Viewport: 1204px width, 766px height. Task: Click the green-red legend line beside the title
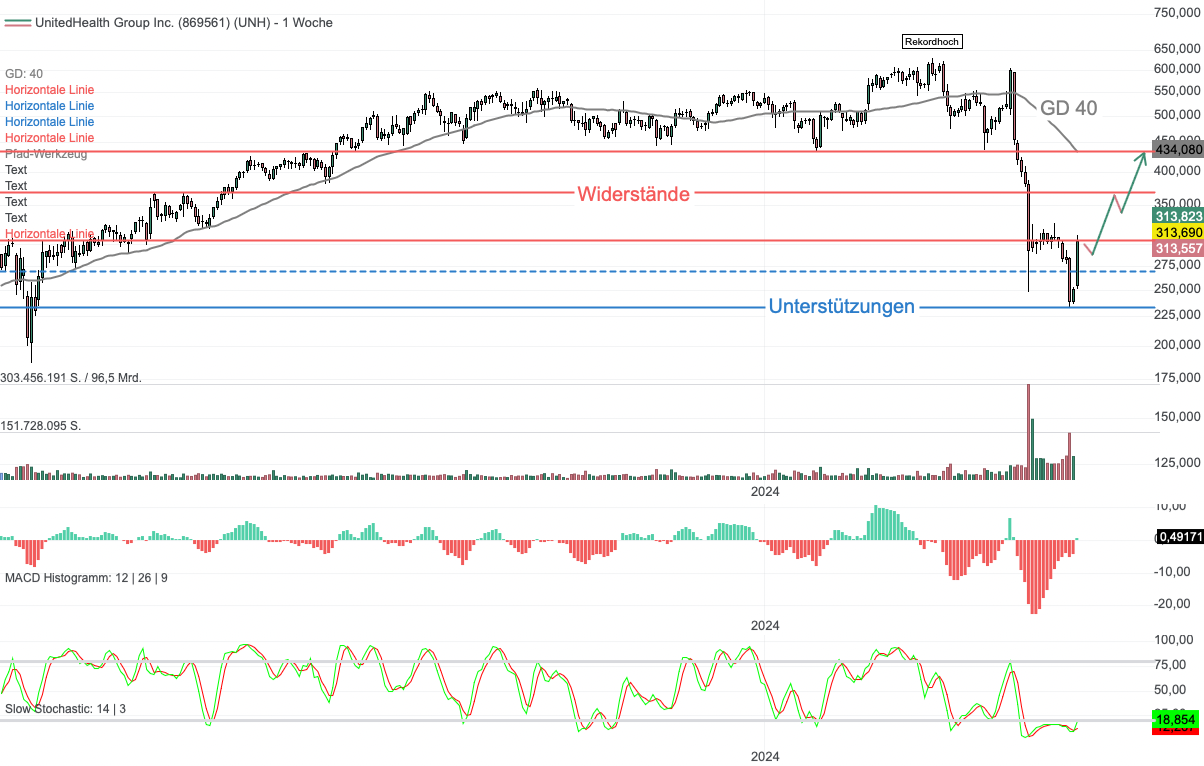(x=17, y=22)
